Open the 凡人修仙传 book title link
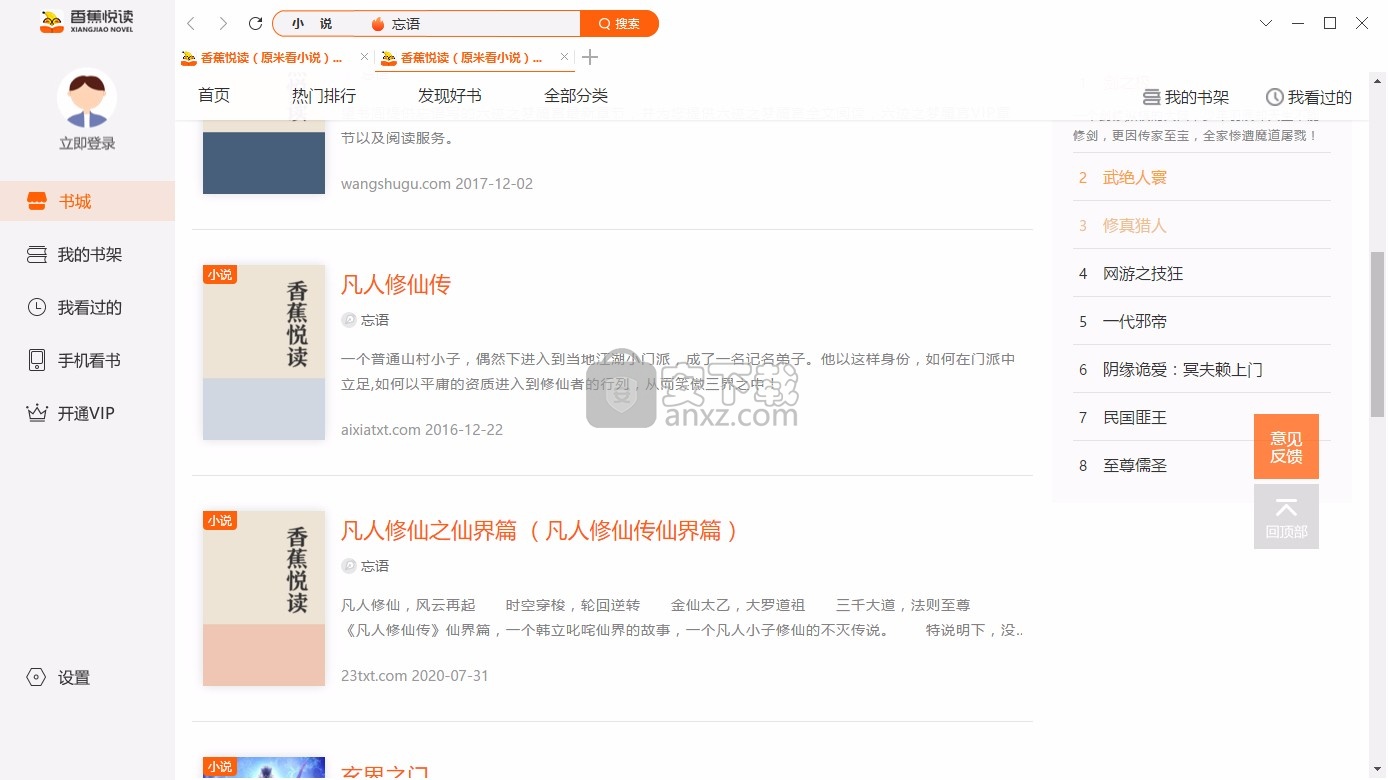Image resolution: width=1388 pixels, height=780 pixels. [396, 284]
